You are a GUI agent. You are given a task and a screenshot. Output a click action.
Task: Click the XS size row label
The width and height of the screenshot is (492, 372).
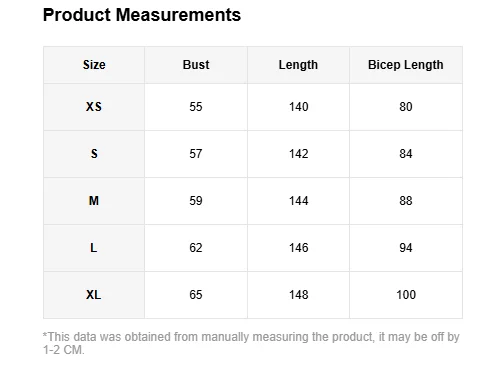(x=94, y=107)
